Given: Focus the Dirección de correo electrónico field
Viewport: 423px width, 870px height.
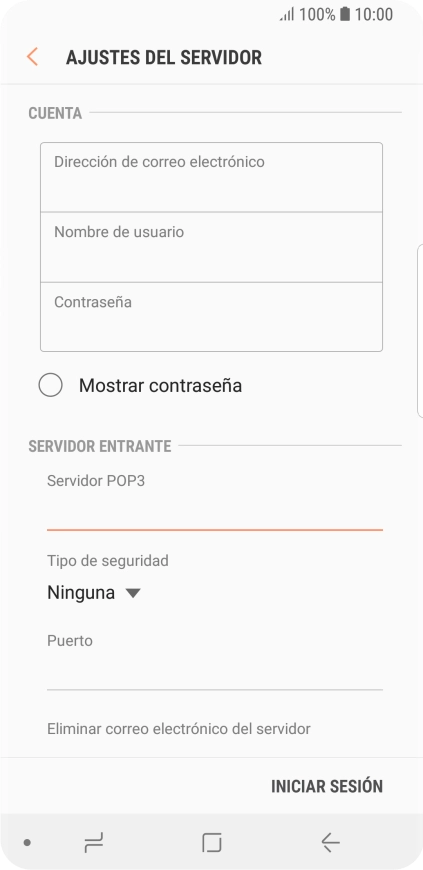Looking at the screenshot, I should click(x=212, y=177).
